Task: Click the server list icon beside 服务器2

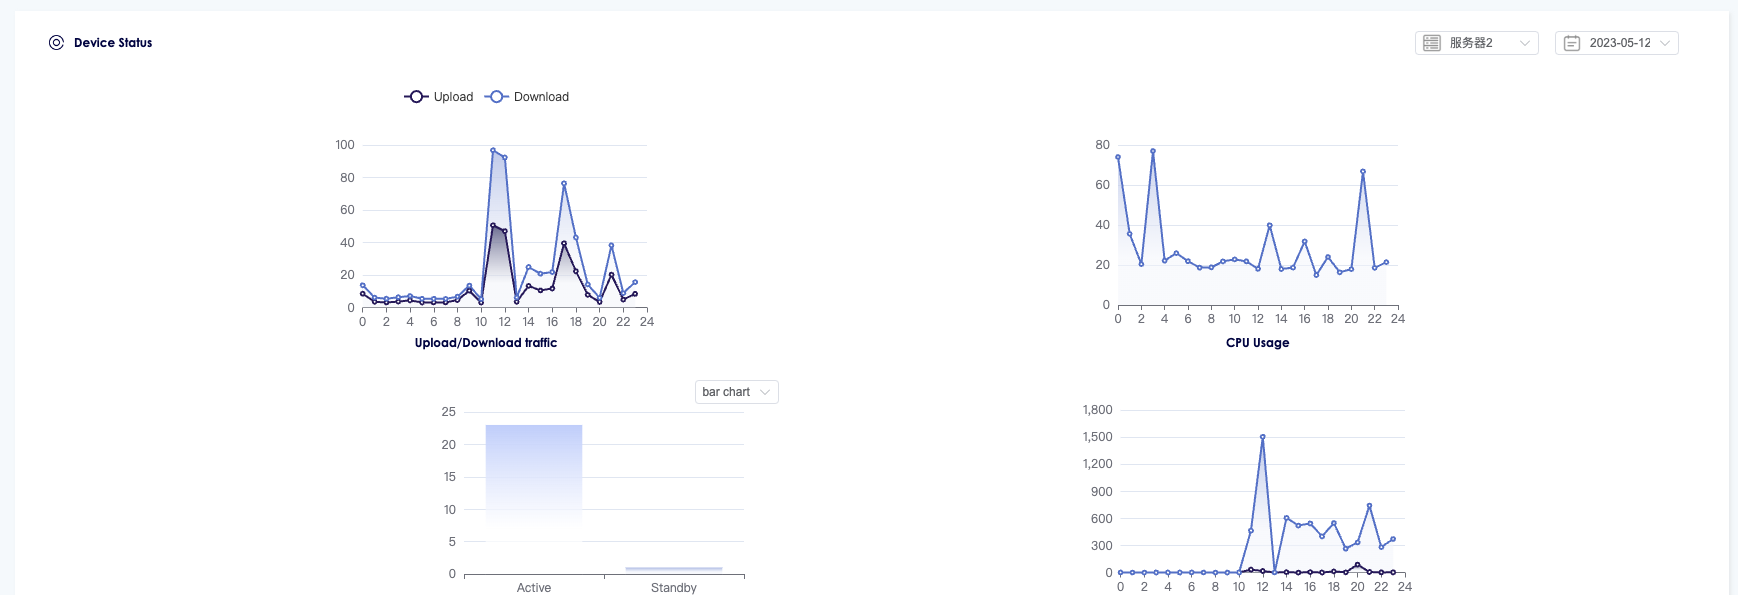Action: pyautogui.click(x=1432, y=43)
